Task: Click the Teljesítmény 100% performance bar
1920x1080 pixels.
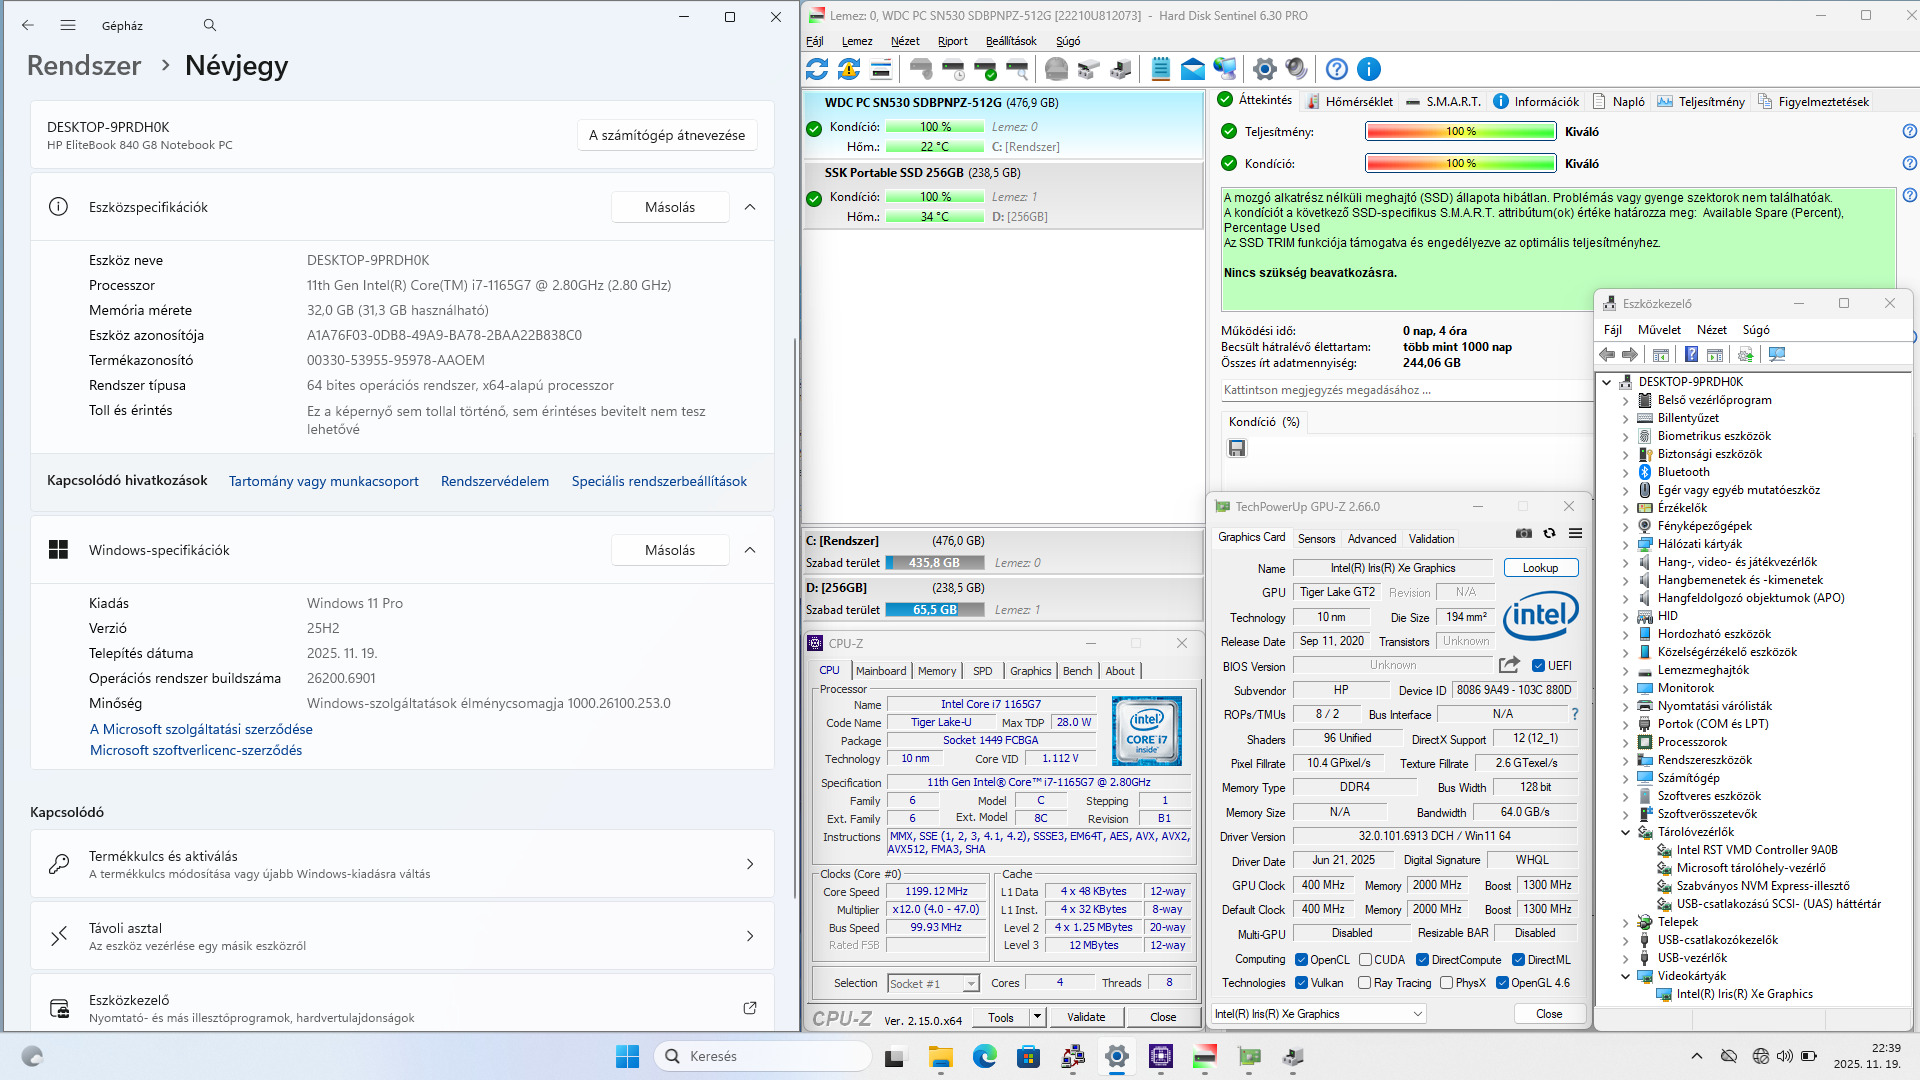Action: (x=1460, y=132)
